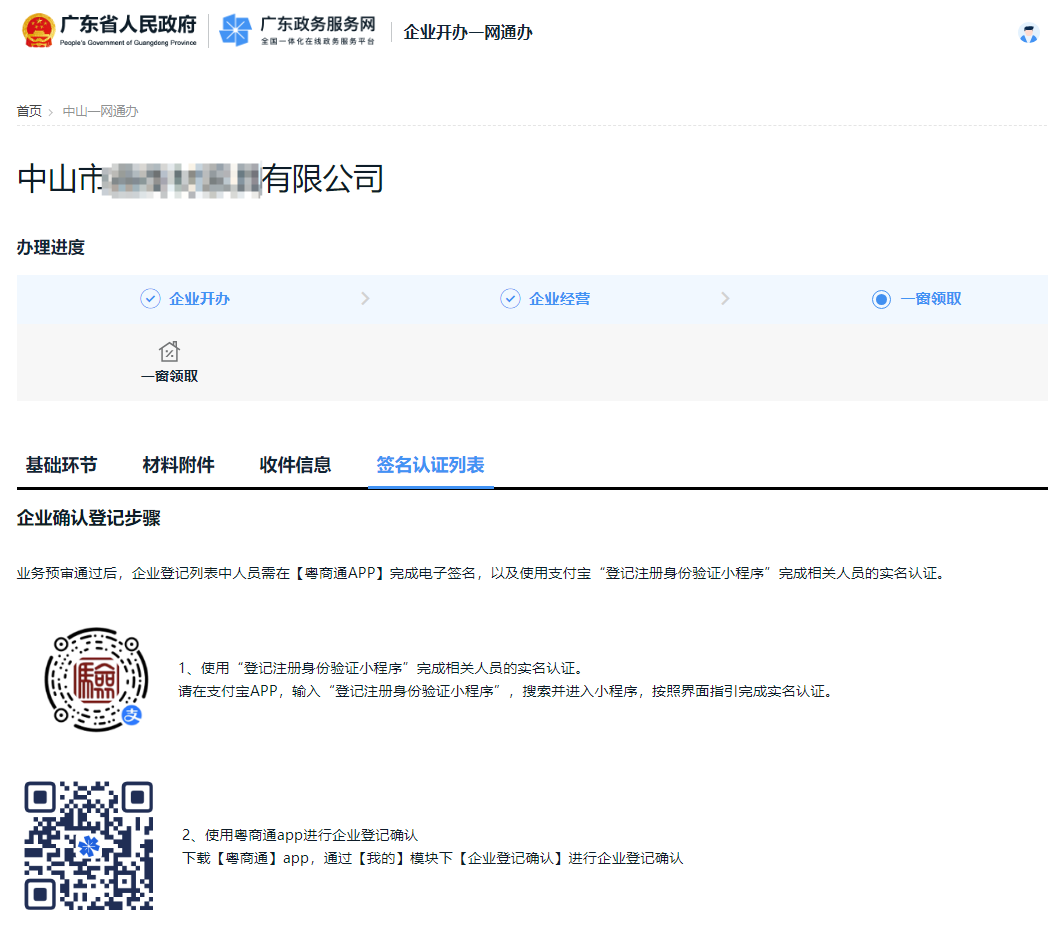The height and width of the screenshot is (930, 1048).
Task: Click the Guangdong Provincial Government emblem logo
Action: point(38,30)
